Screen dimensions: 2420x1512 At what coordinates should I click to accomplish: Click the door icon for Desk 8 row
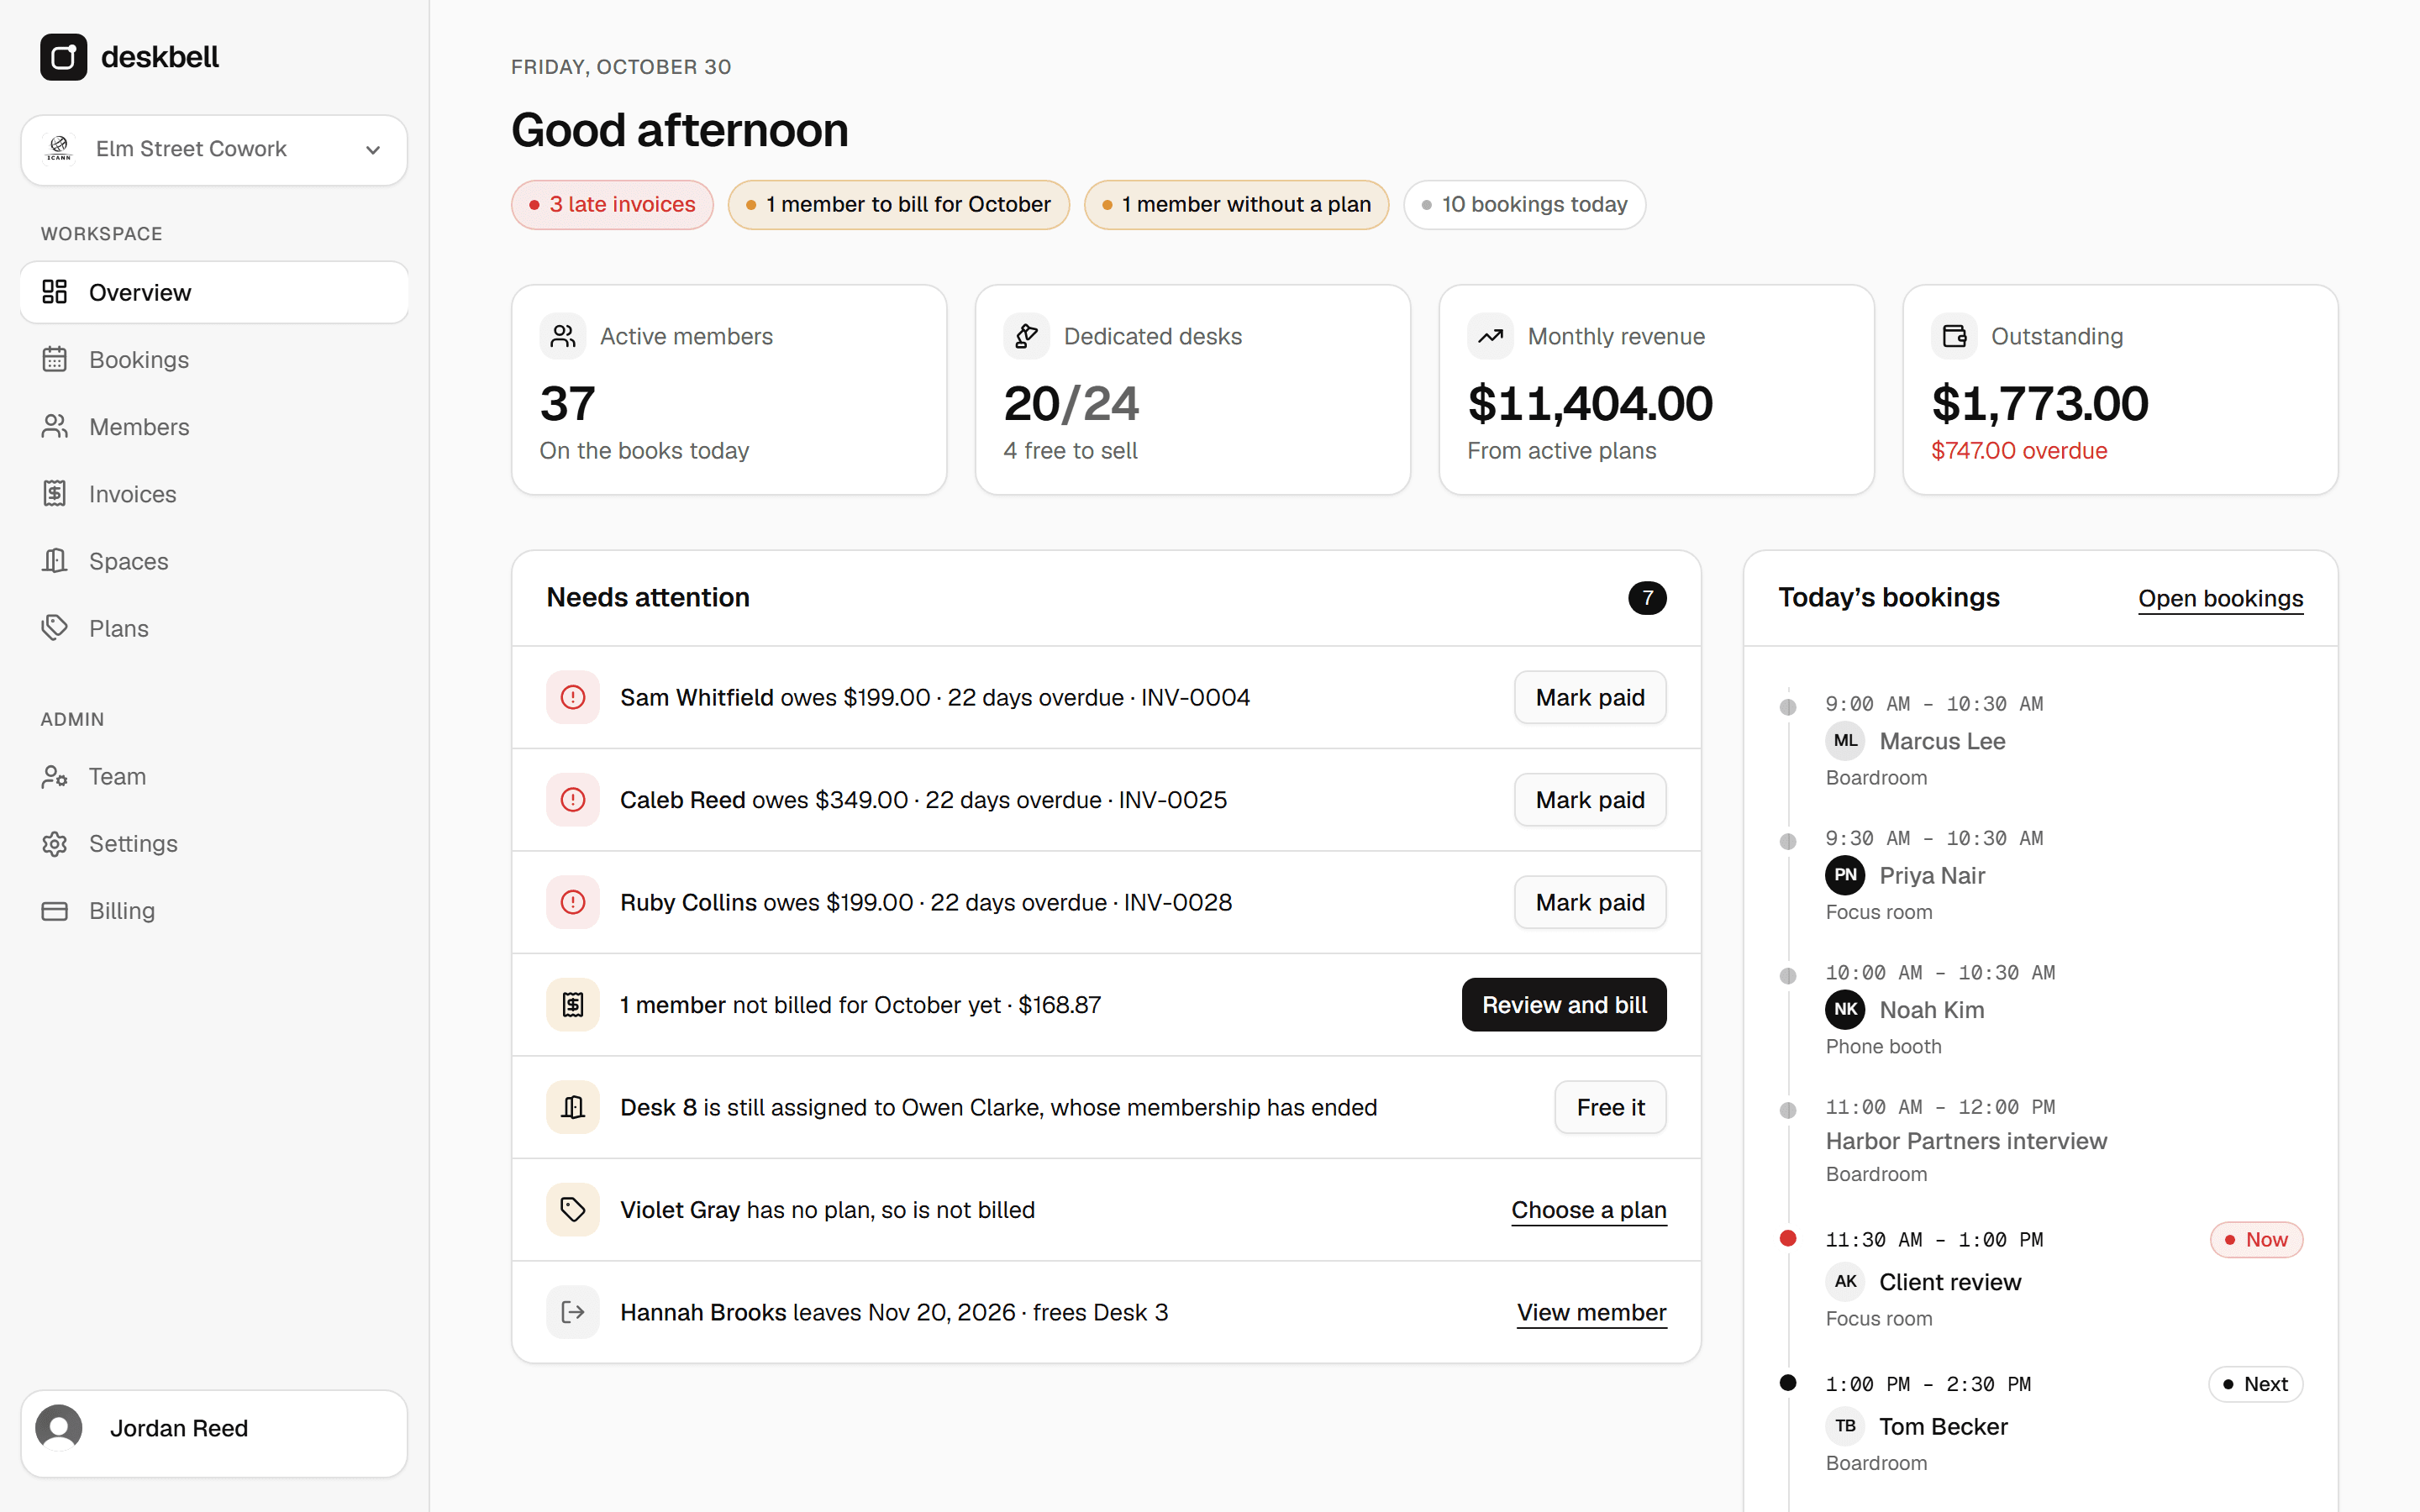click(573, 1107)
